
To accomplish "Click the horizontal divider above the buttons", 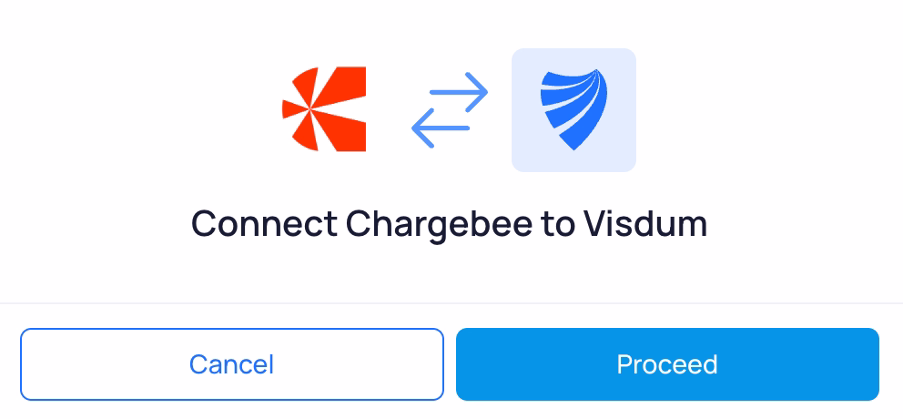I will (452, 302).
